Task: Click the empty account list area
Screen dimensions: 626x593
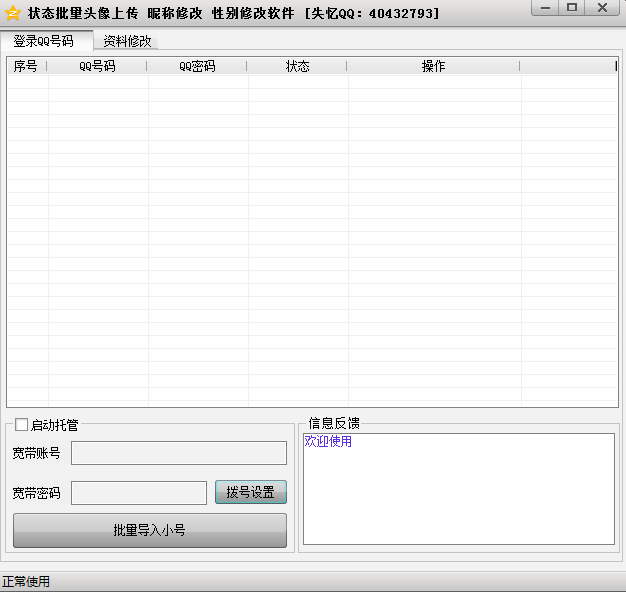Action: 312,240
